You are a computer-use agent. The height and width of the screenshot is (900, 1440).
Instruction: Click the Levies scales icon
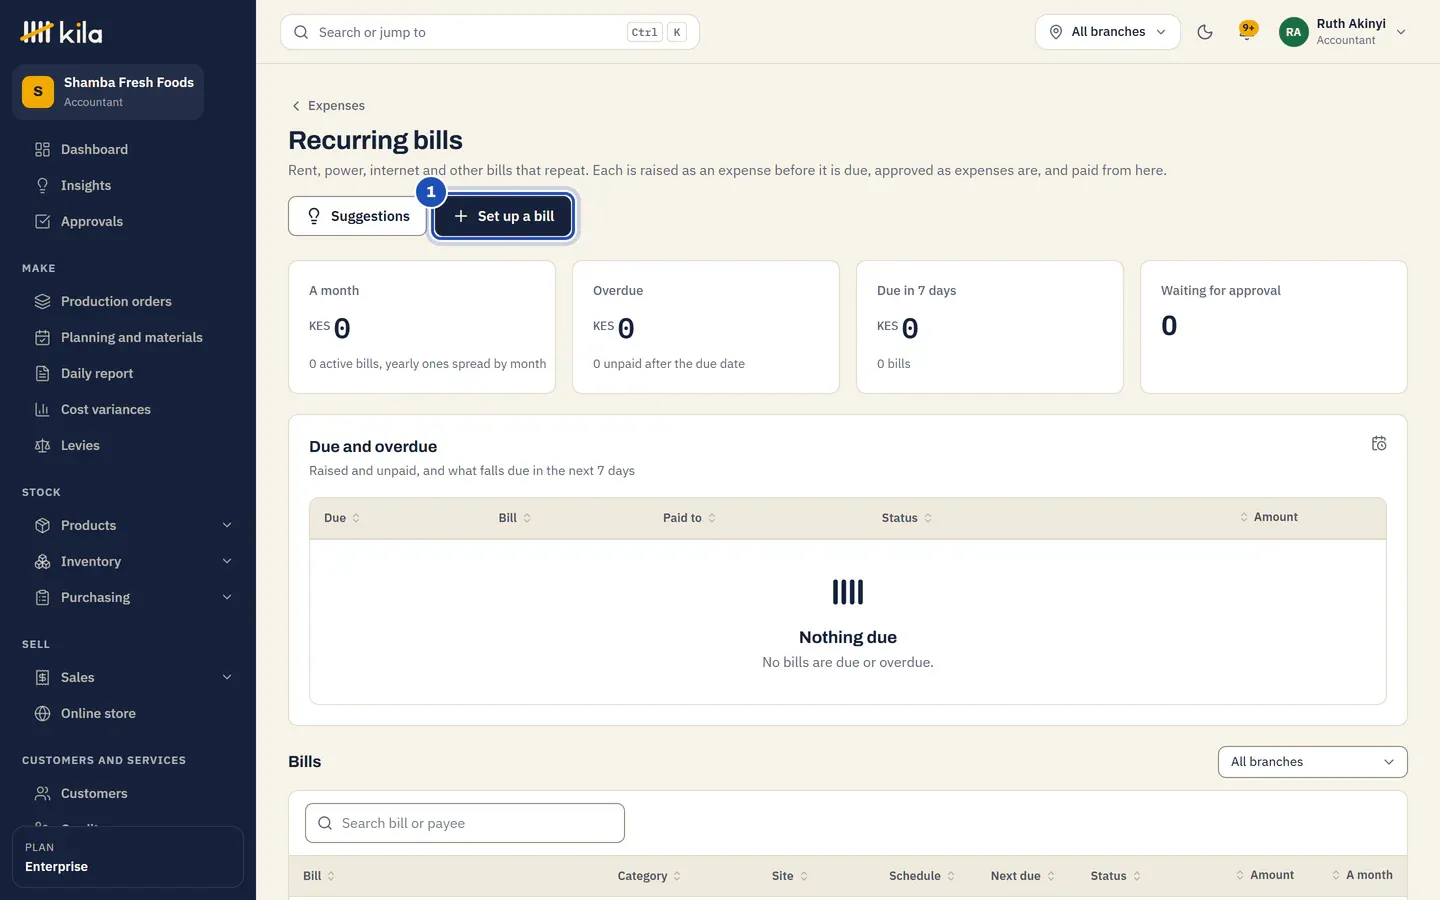pos(42,446)
